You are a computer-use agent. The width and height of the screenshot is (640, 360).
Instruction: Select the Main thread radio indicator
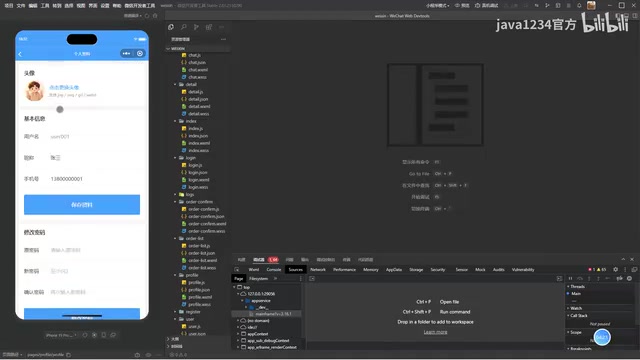[568, 293]
